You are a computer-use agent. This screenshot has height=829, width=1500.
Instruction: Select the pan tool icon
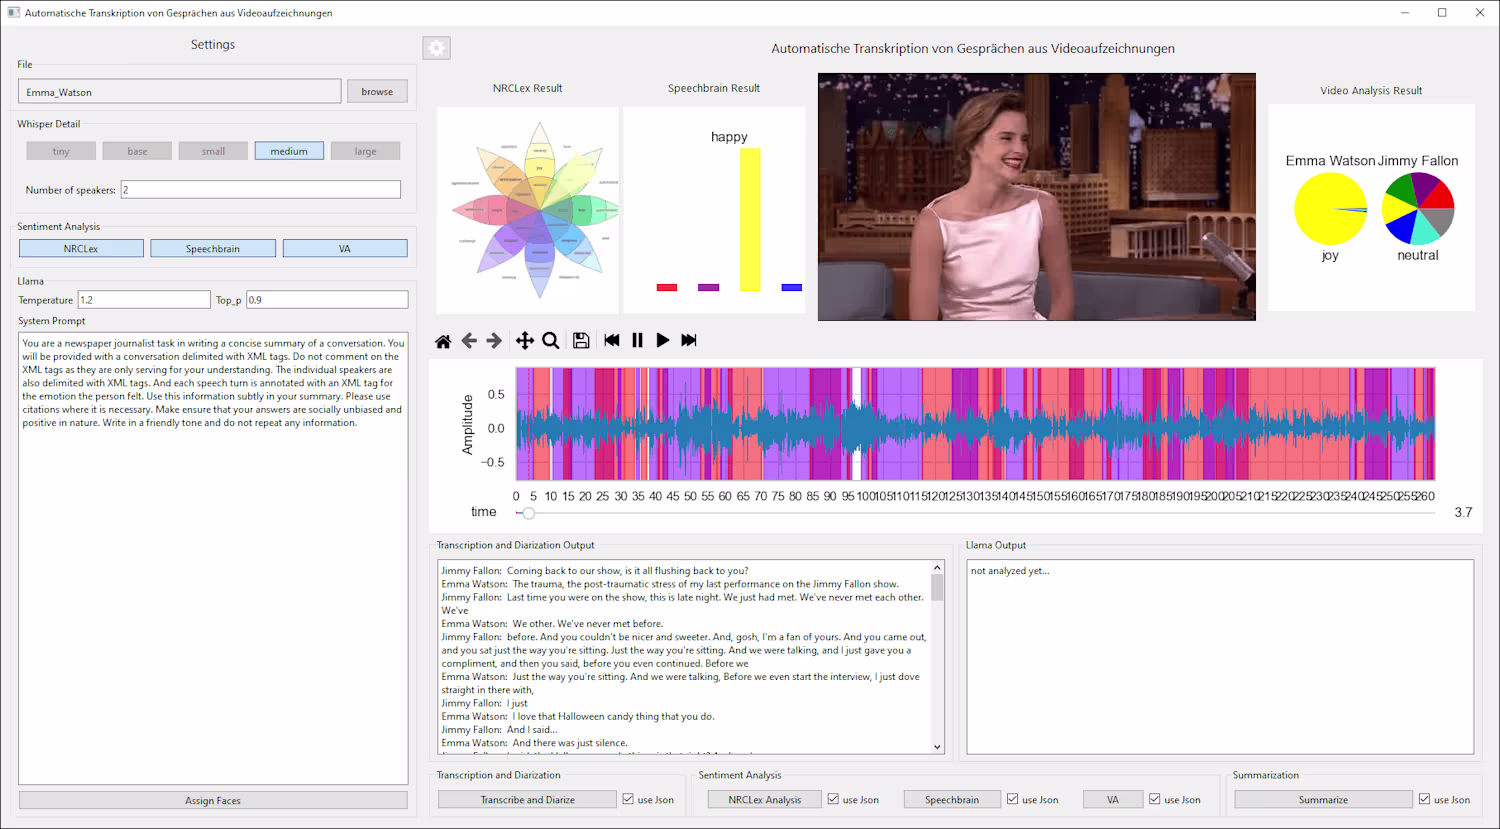point(524,341)
